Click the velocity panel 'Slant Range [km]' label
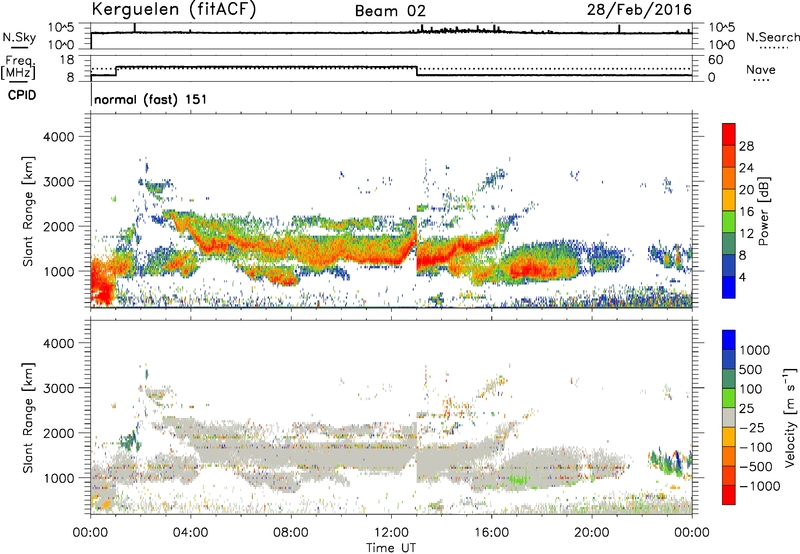This screenshot has height=554, width=800. pyautogui.click(x=28, y=417)
